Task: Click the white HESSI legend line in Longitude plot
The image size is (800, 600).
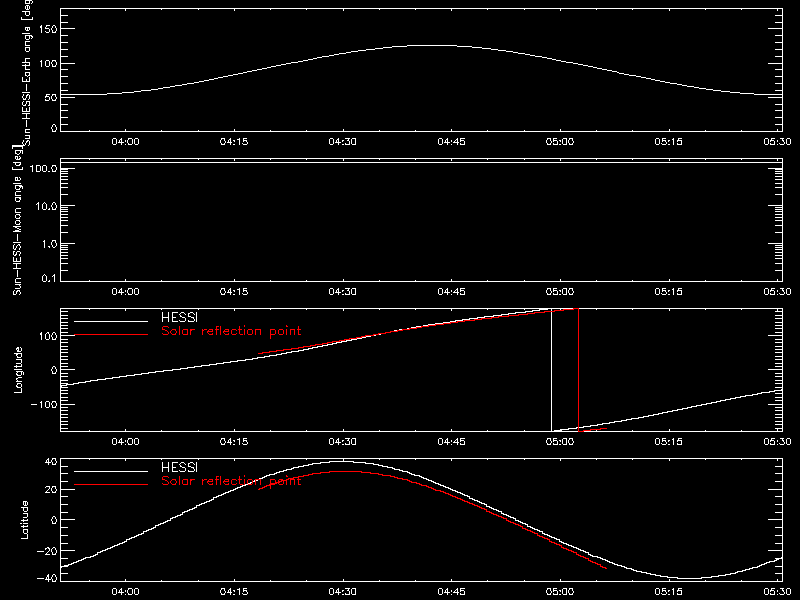Action: pyautogui.click(x=111, y=321)
